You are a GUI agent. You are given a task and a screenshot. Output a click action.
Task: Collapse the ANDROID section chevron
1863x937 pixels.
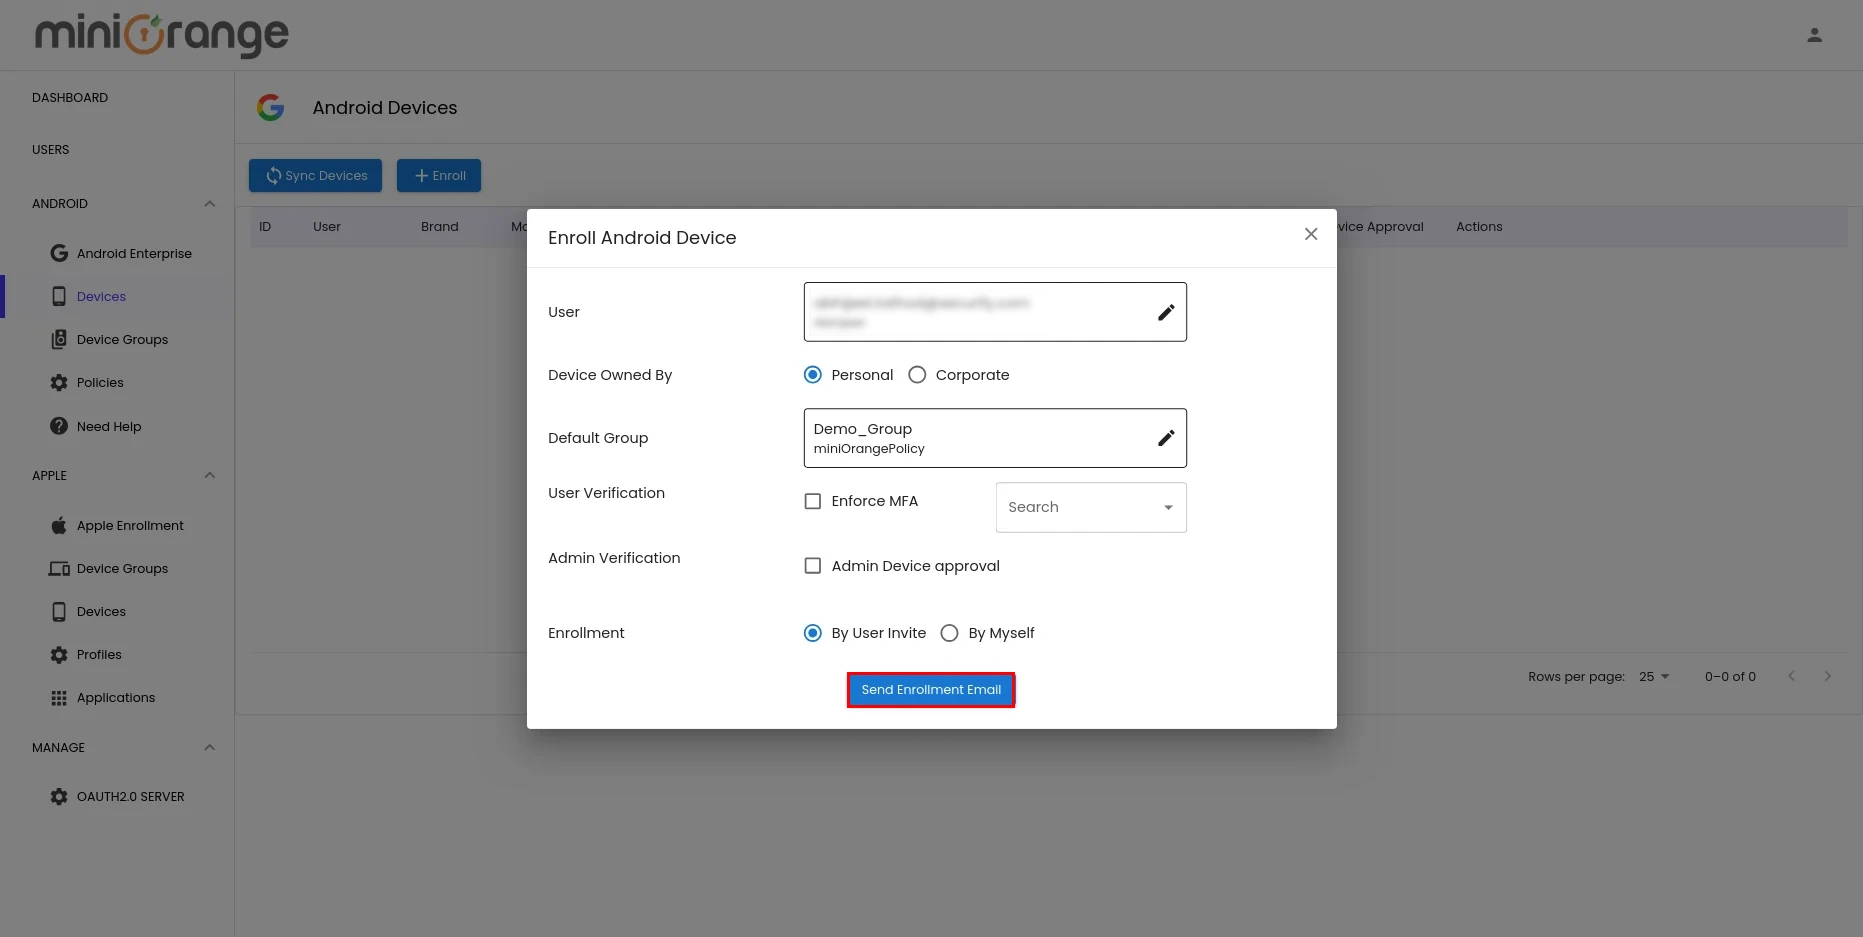click(210, 203)
